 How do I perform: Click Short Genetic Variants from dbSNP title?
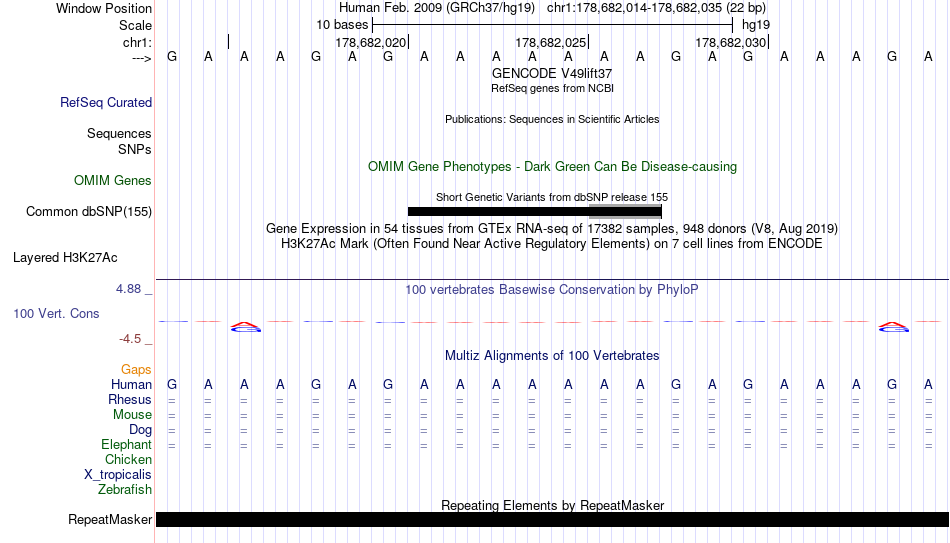coord(552,197)
